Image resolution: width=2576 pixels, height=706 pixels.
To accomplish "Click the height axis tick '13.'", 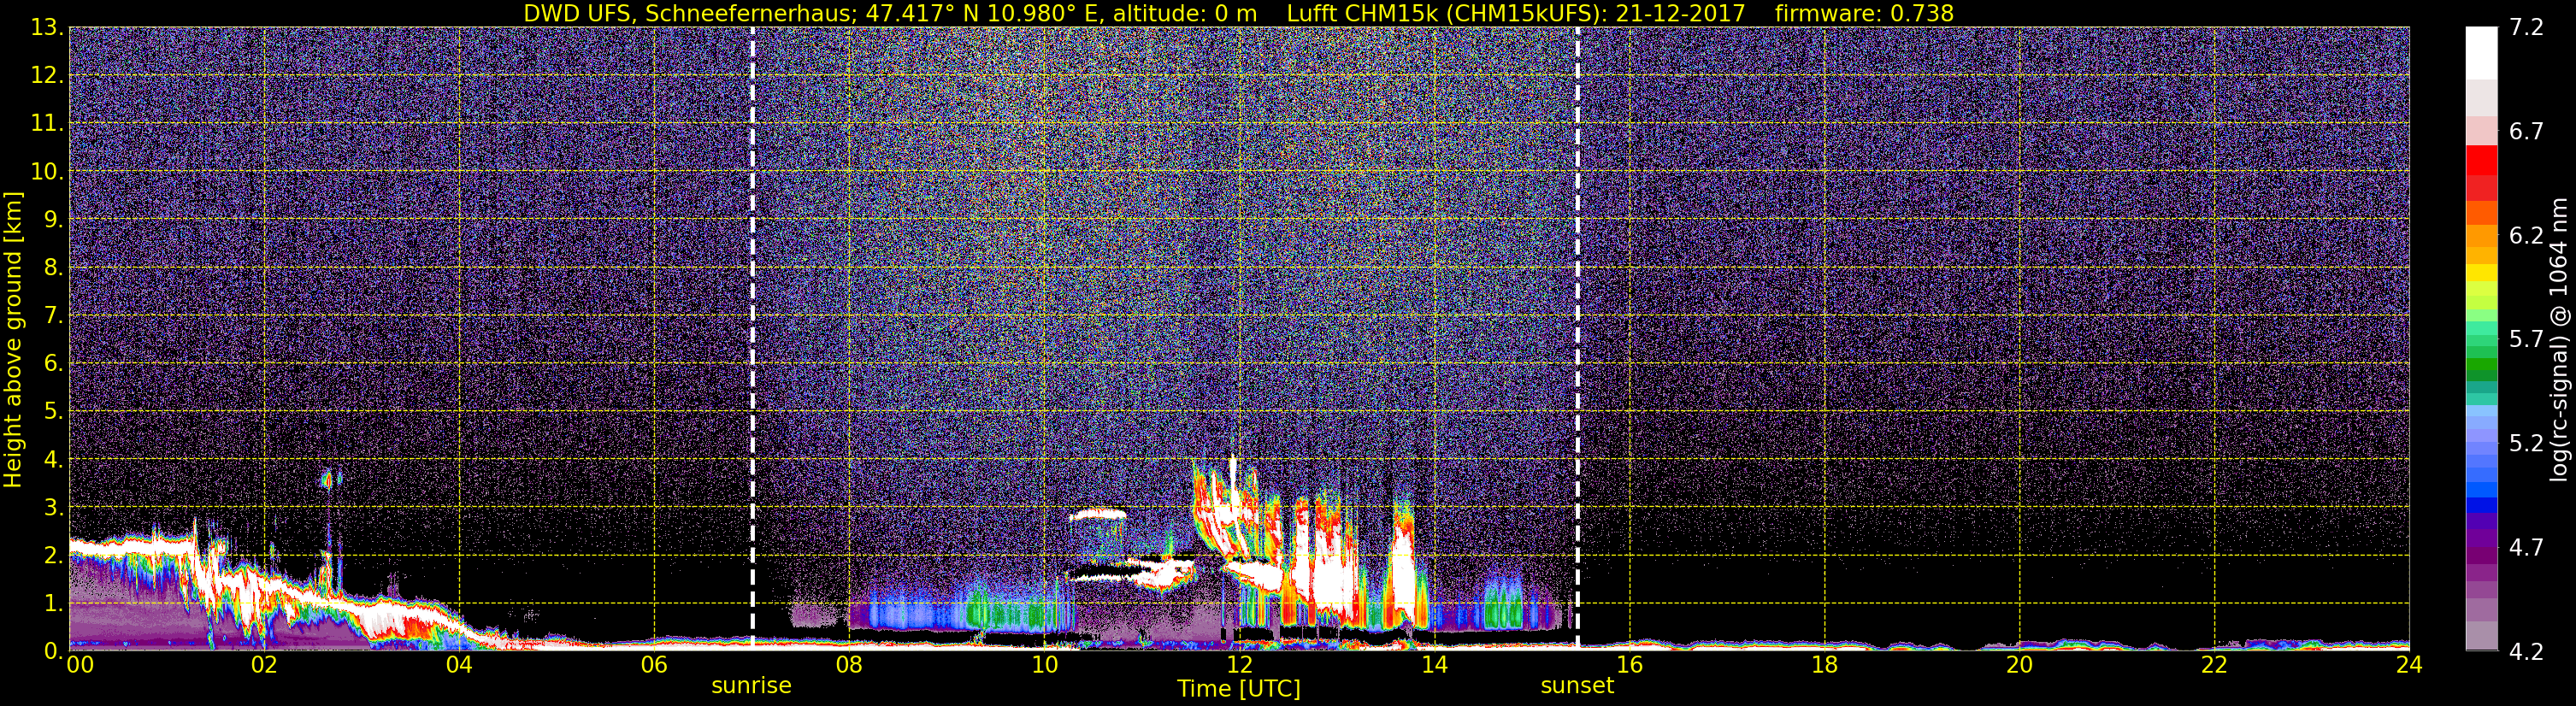I will tap(46, 27).
